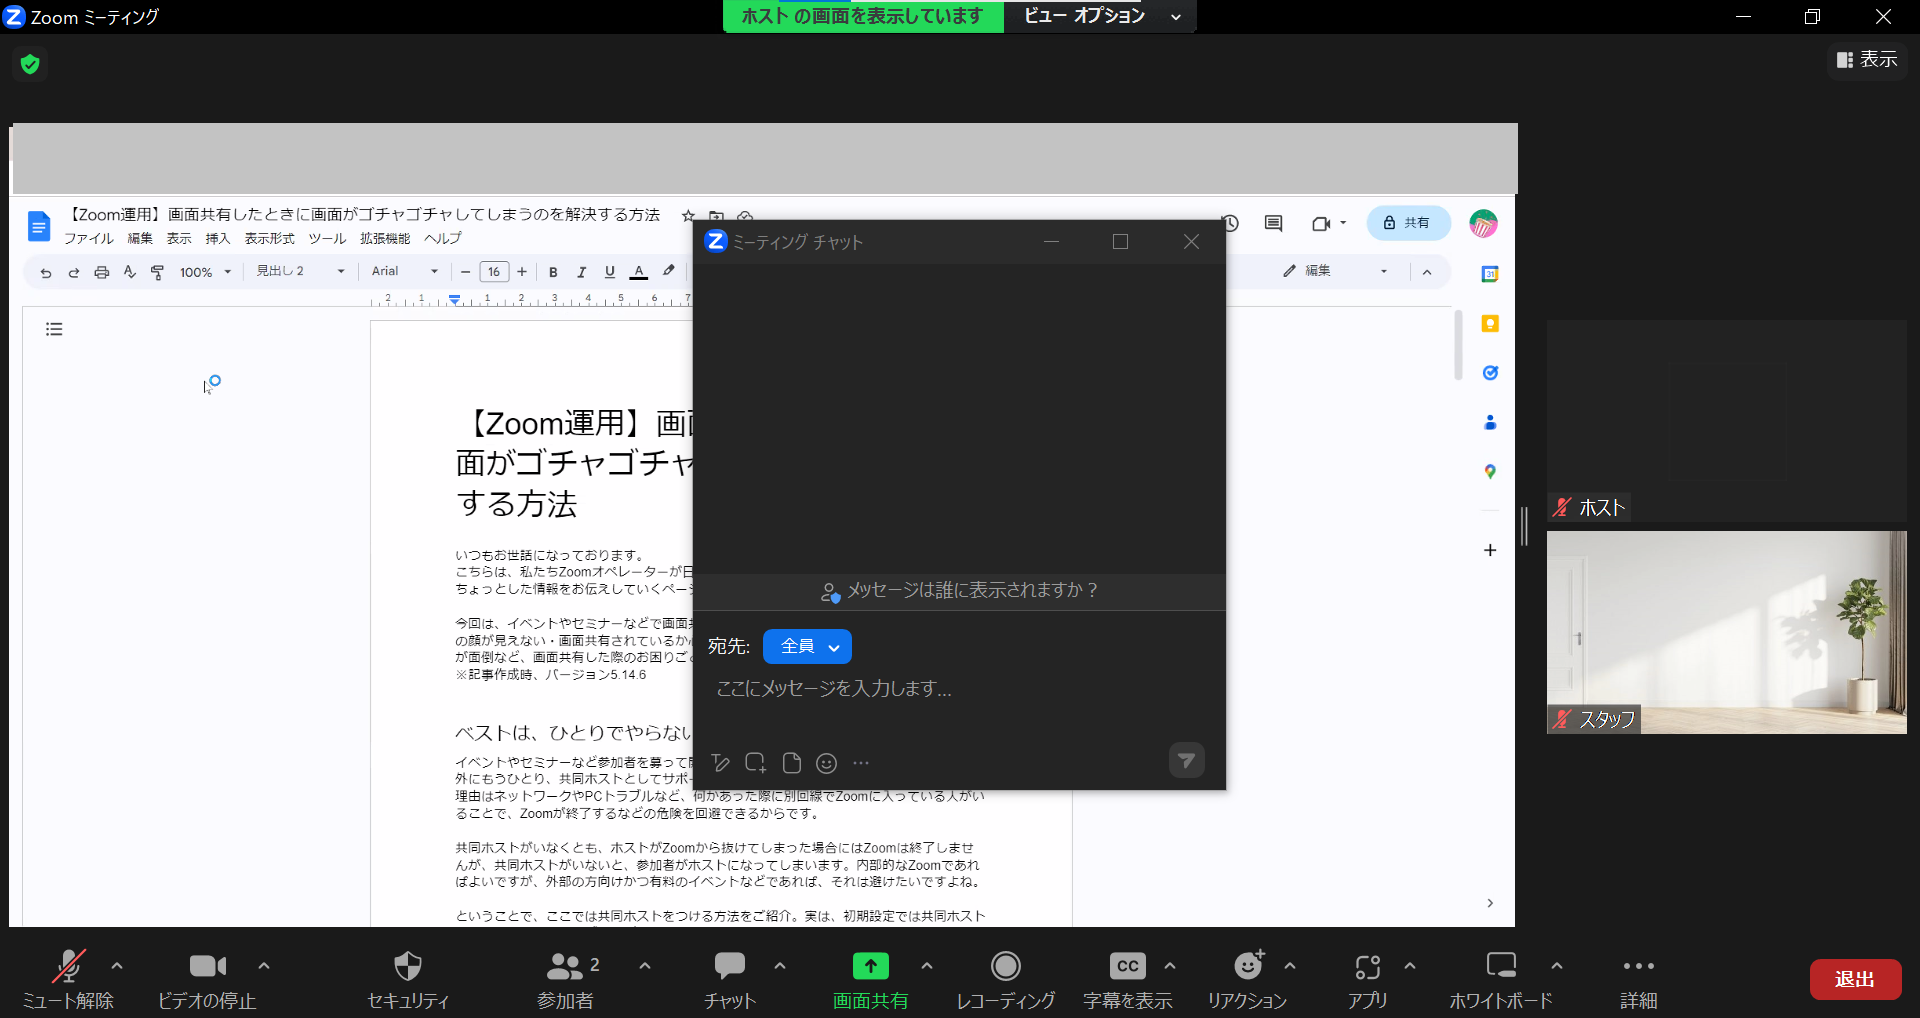Open the Apps icon in toolbar
Screen dimensions: 1920x1018
click(1367, 967)
